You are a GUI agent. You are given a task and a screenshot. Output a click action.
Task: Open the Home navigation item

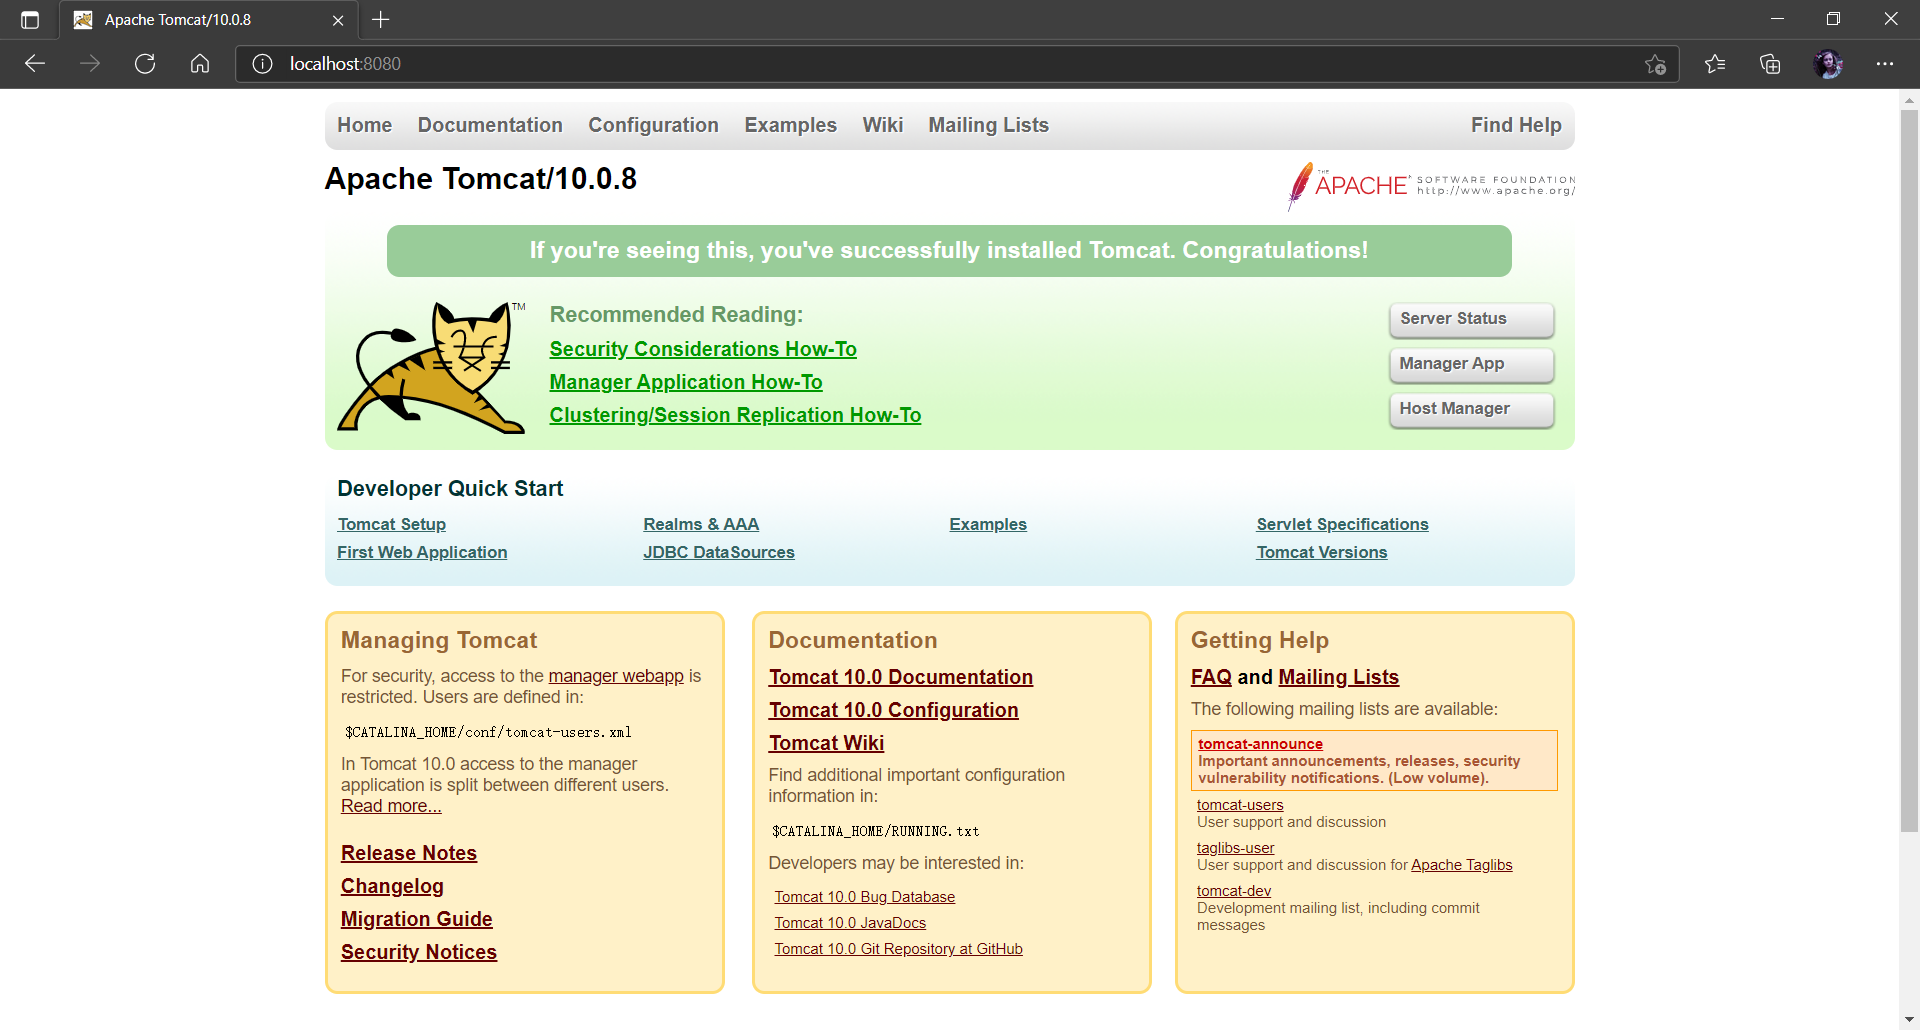[x=364, y=125]
